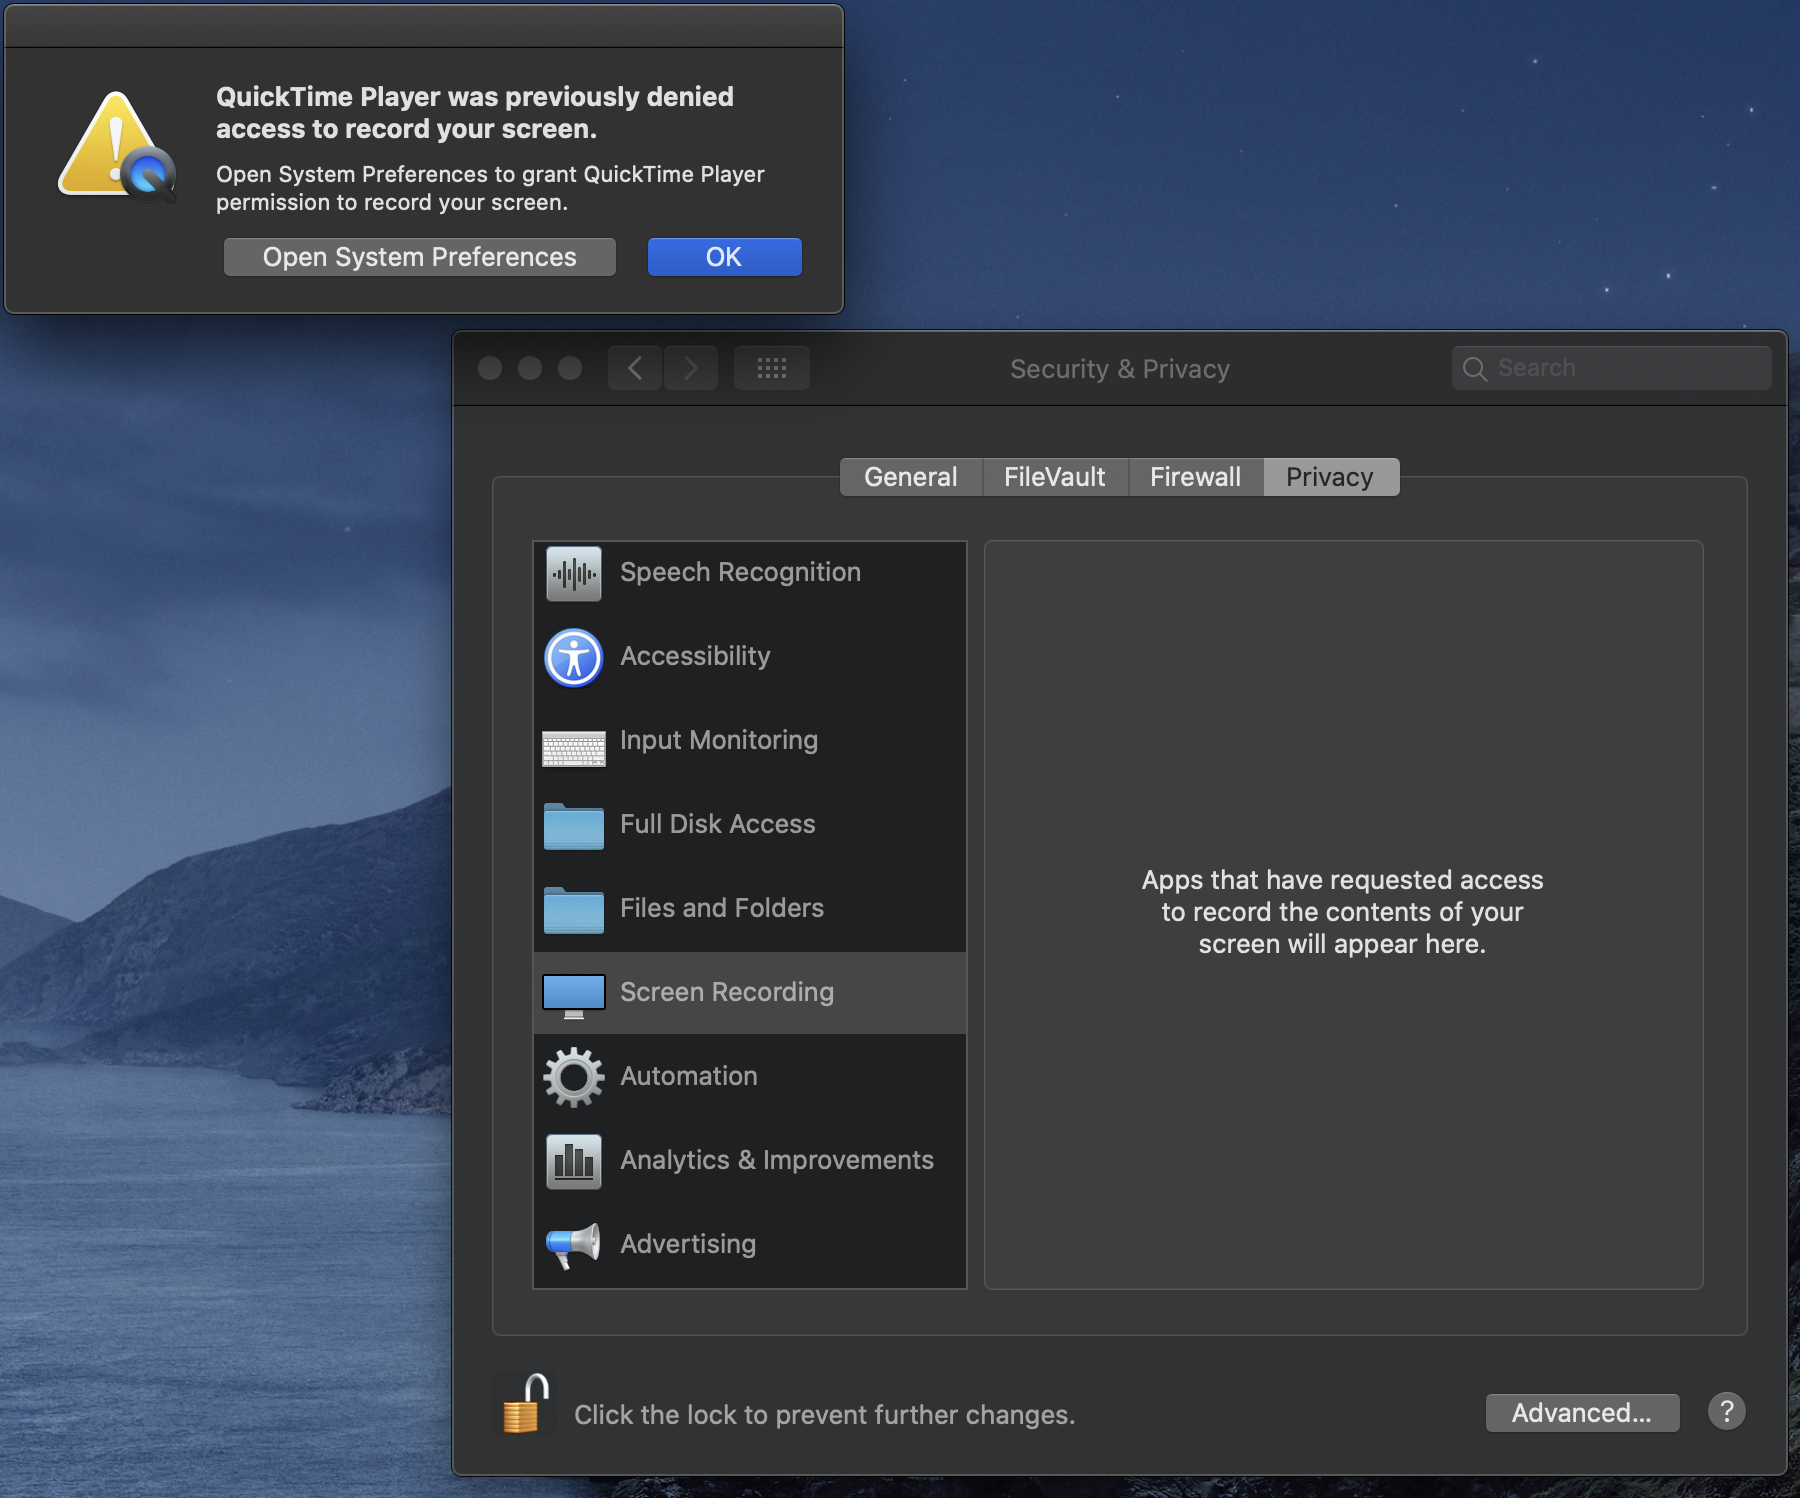Switch to the General tab
Viewport: 1800px width, 1498px height.
[x=911, y=477]
